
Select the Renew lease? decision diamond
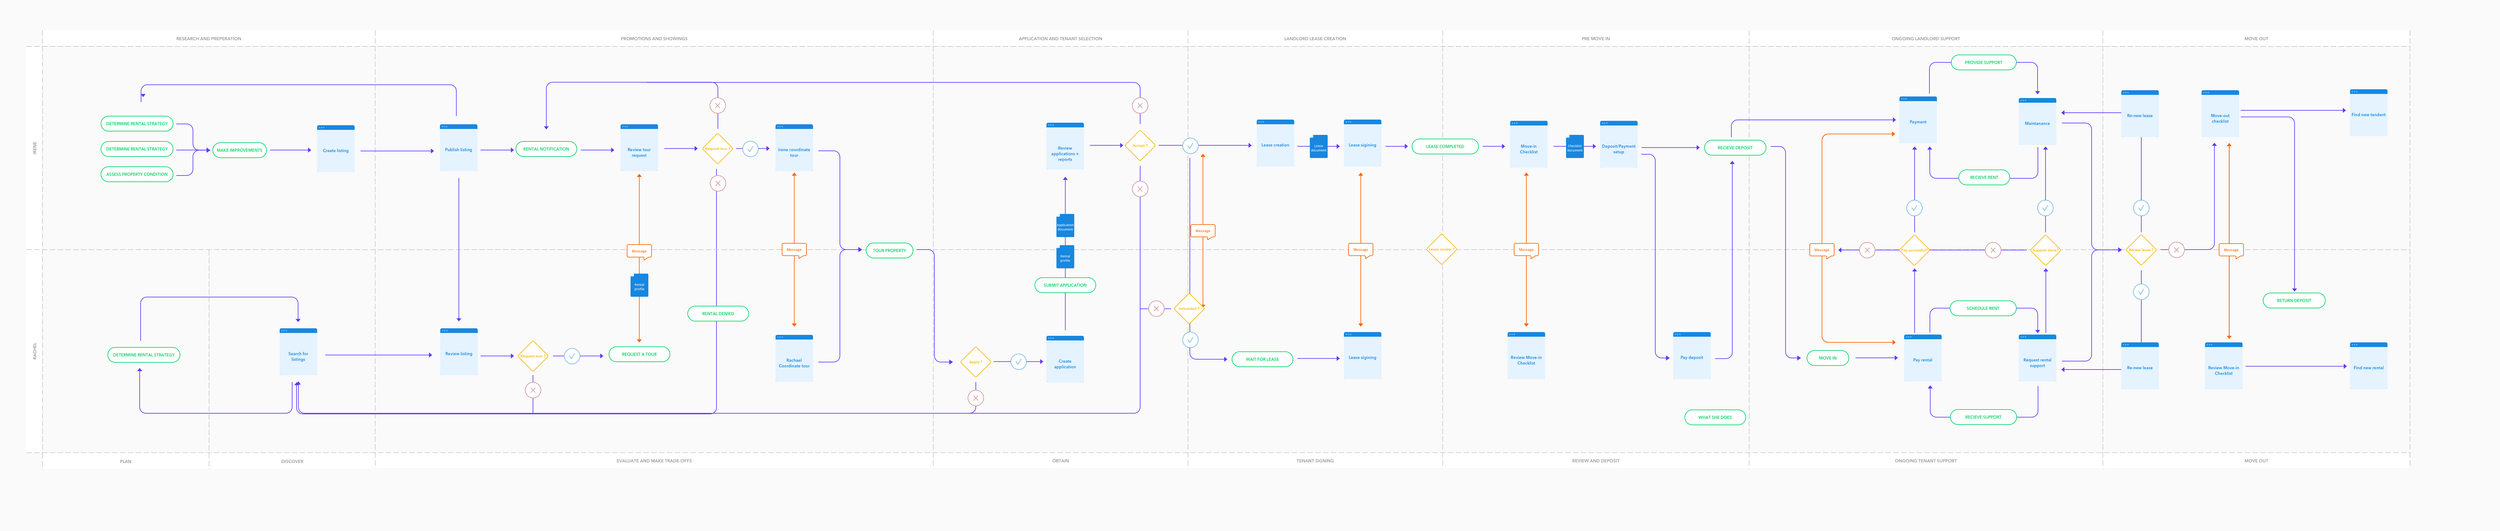tap(2140, 250)
